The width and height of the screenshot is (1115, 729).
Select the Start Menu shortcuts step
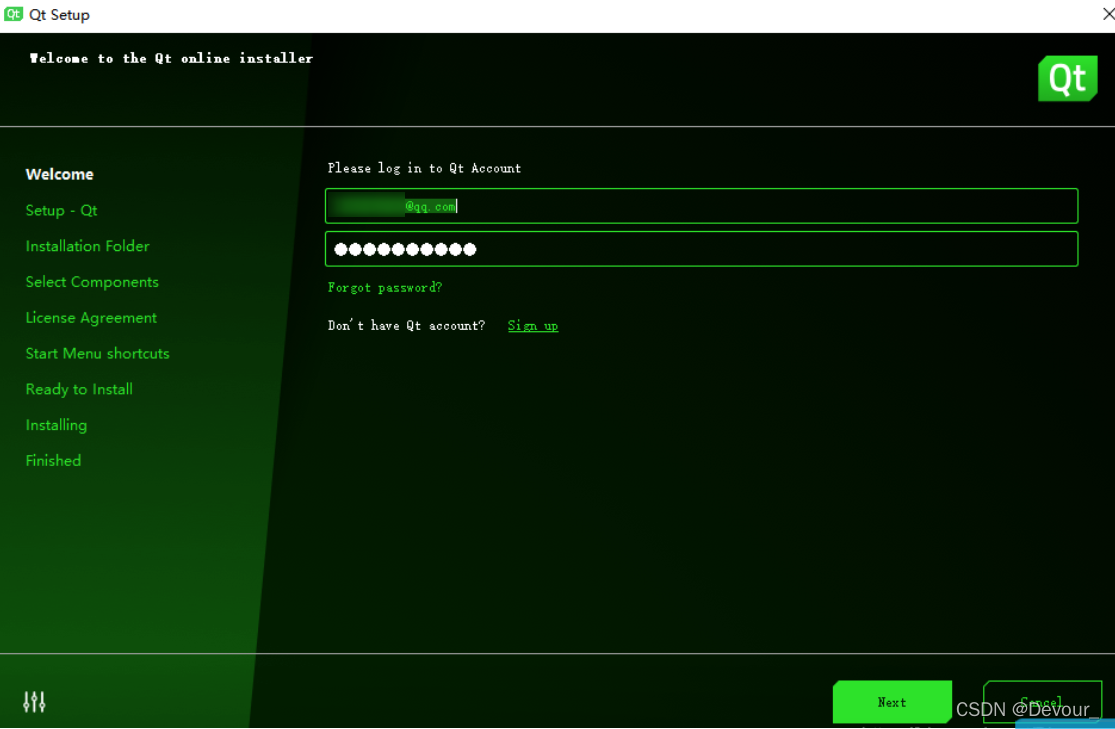point(97,353)
